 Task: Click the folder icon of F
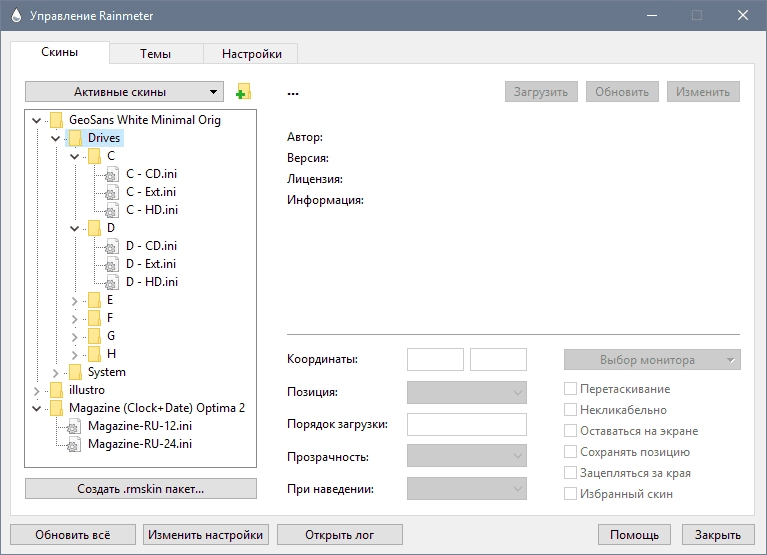(x=94, y=318)
